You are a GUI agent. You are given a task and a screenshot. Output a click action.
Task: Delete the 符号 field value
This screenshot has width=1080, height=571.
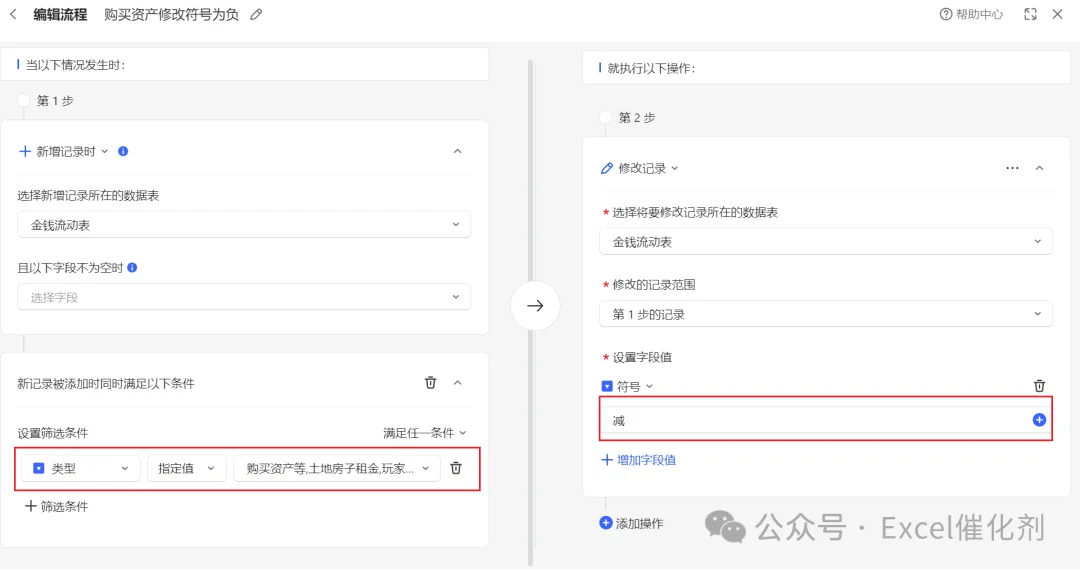(x=1039, y=386)
